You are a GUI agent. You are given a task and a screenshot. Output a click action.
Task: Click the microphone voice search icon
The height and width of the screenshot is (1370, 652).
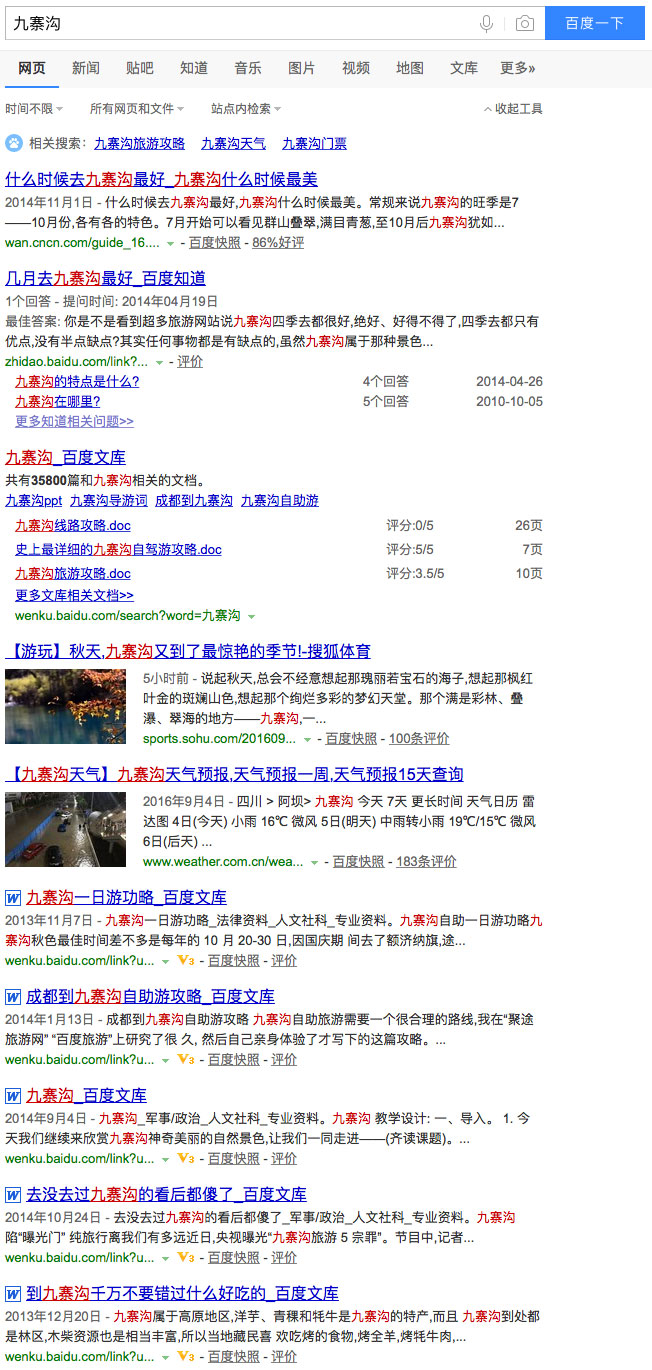click(x=487, y=23)
